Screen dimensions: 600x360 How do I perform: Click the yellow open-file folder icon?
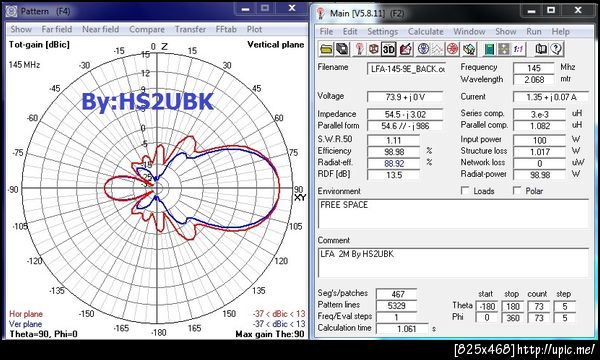pos(326,49)
